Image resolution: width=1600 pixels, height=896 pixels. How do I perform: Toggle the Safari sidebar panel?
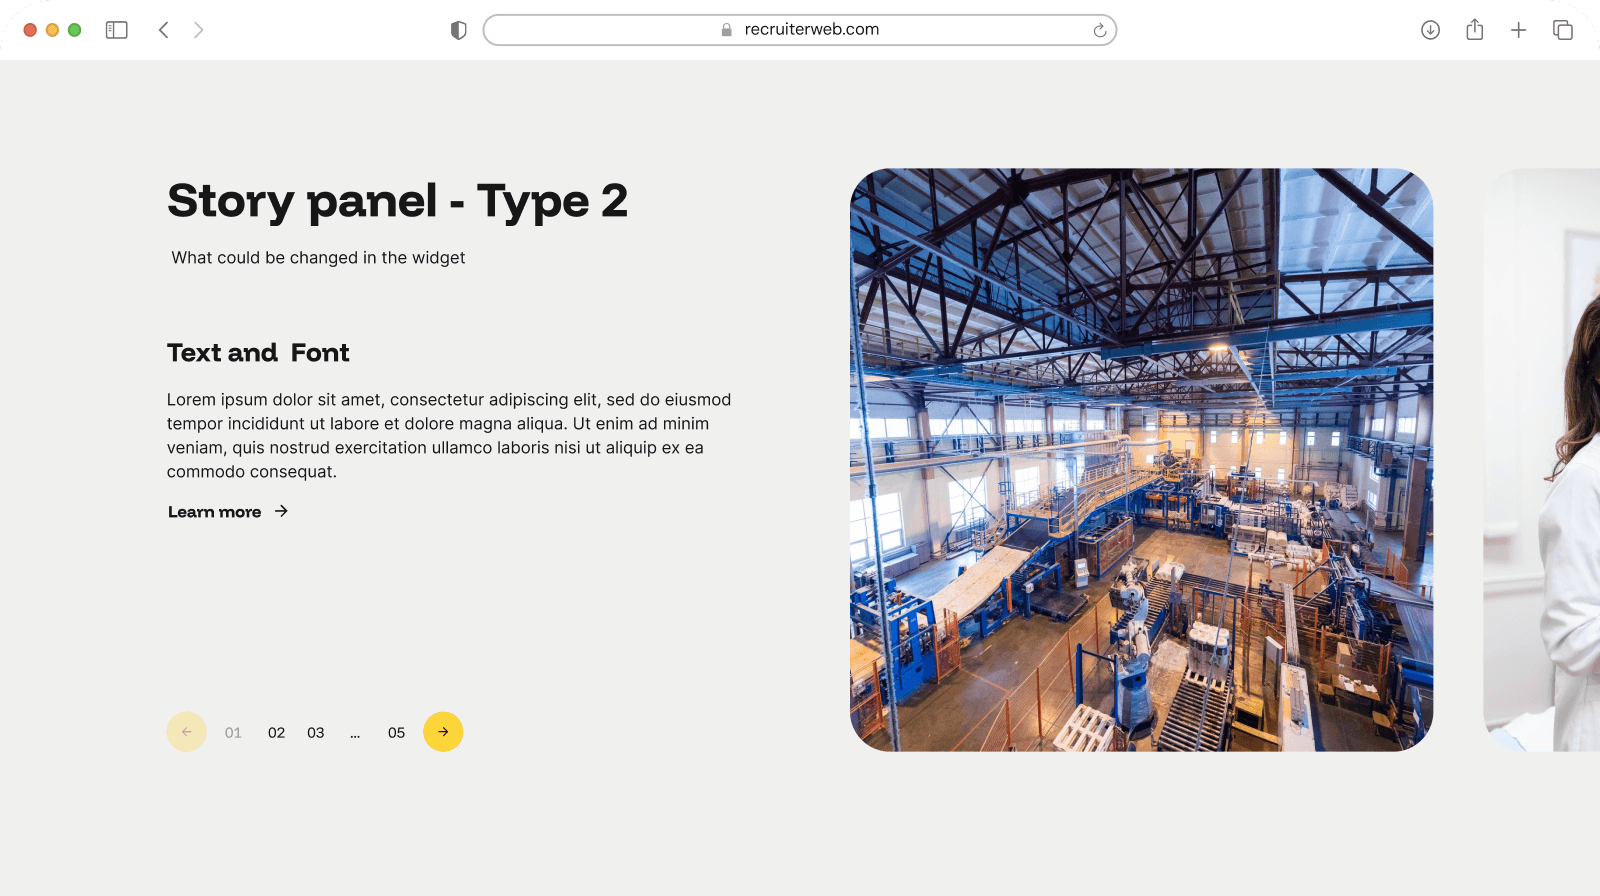[x=117, y=30]
